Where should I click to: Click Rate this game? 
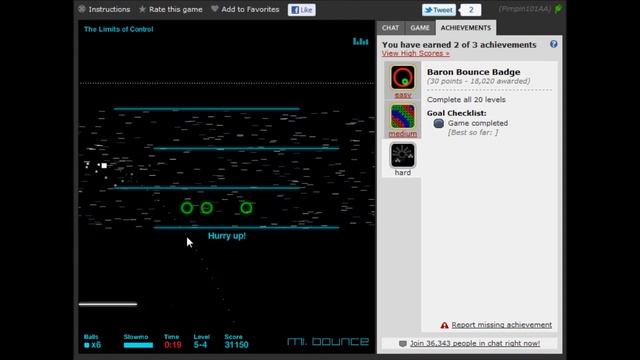point(176,9)
